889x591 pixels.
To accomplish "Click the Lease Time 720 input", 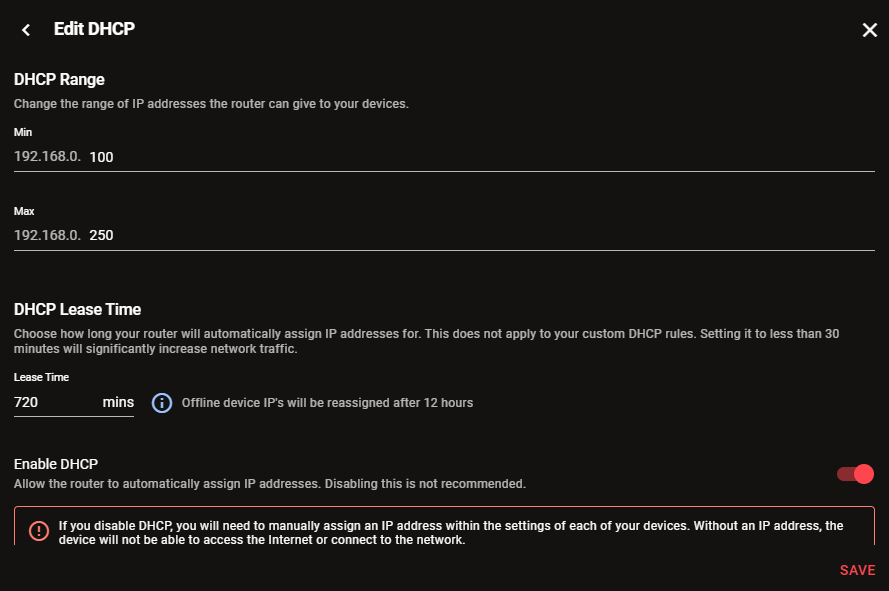I will point(56,402).
